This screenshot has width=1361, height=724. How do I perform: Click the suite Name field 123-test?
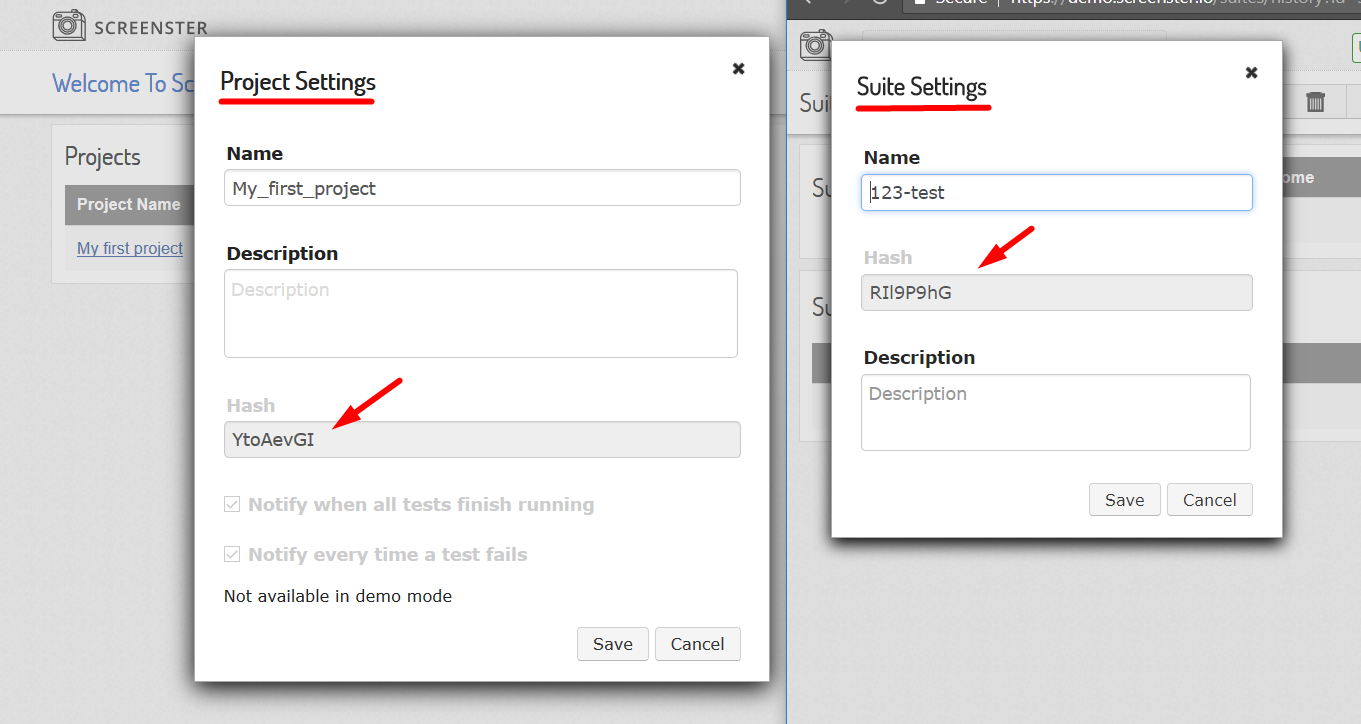click(x=1056, y=193)
